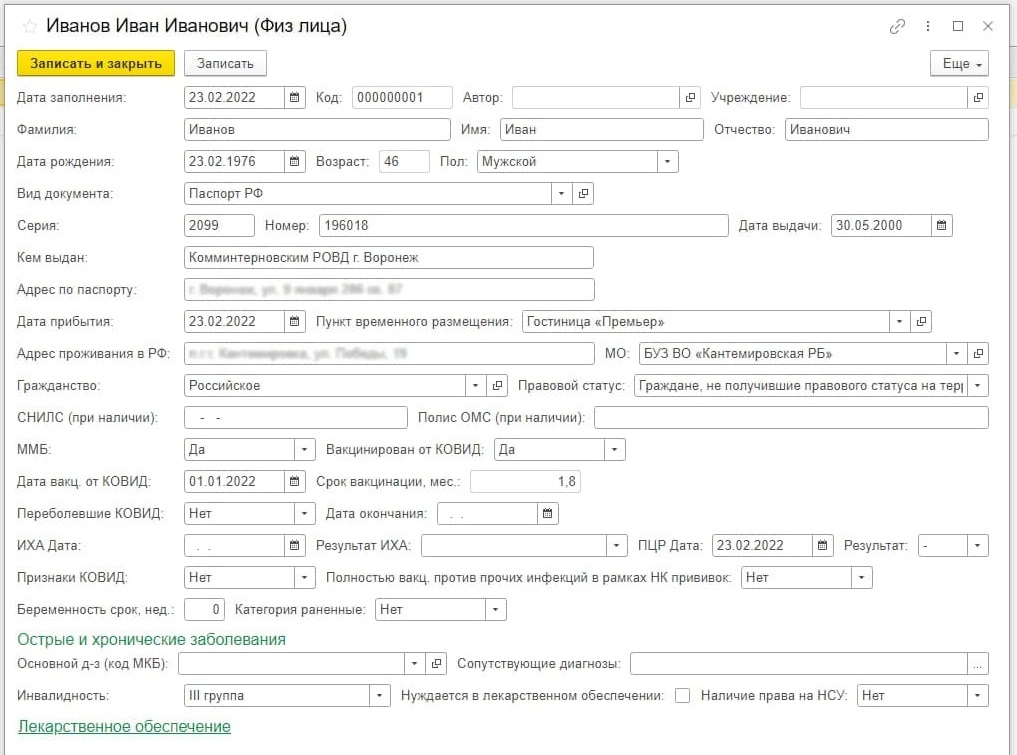This screenshot has width=1017, height=755.
Task: Open calendar for Дата окончания
Action: (547, 513)
